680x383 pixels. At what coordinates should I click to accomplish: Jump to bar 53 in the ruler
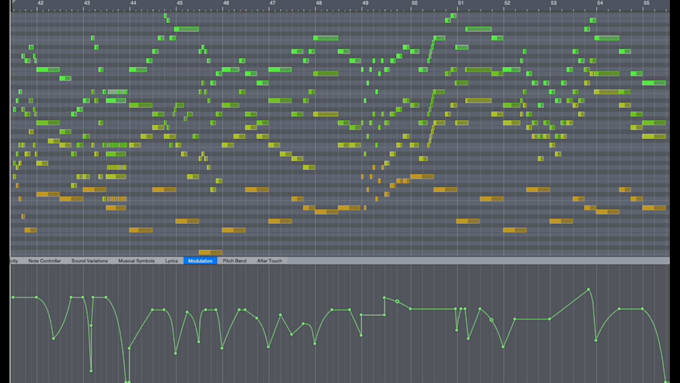coord(554,3)
